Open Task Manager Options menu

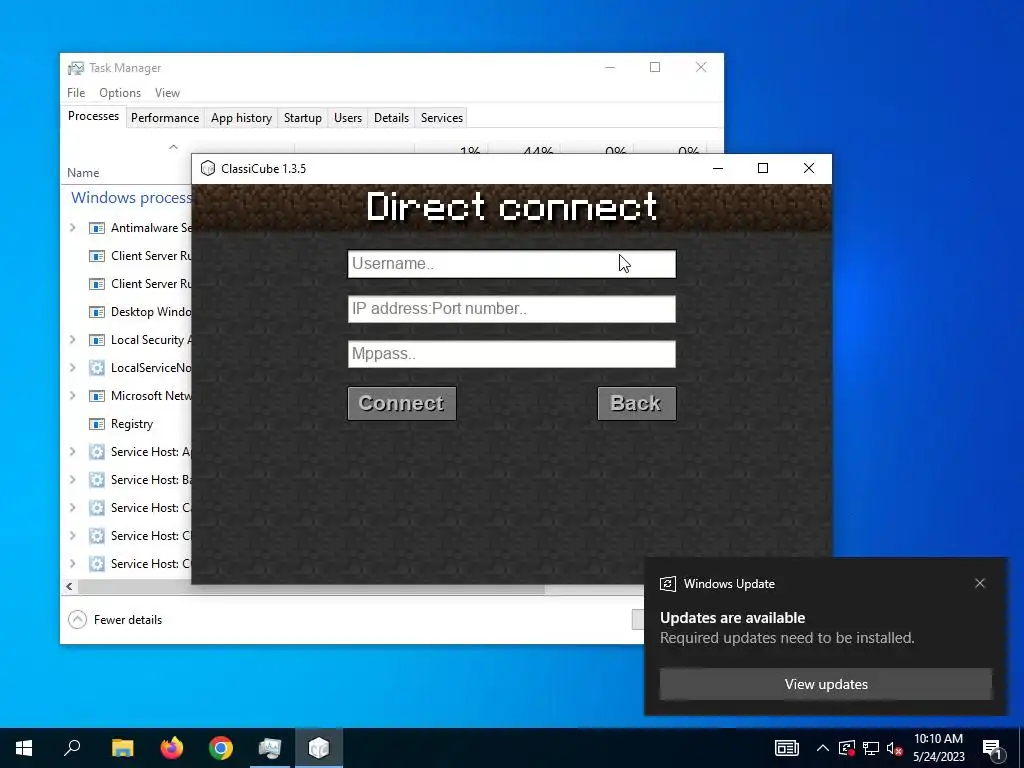coord(120,93)
